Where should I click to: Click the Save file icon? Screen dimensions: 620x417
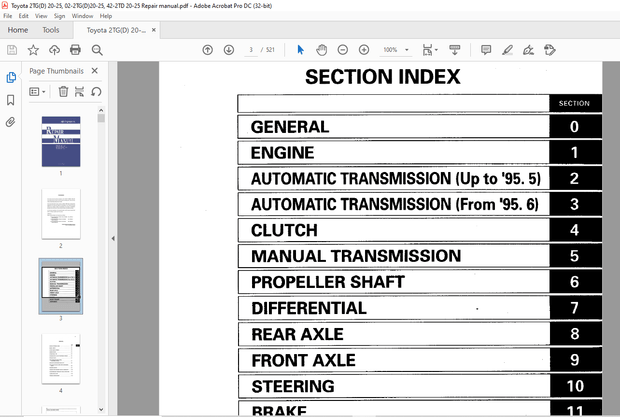point(12,50)
